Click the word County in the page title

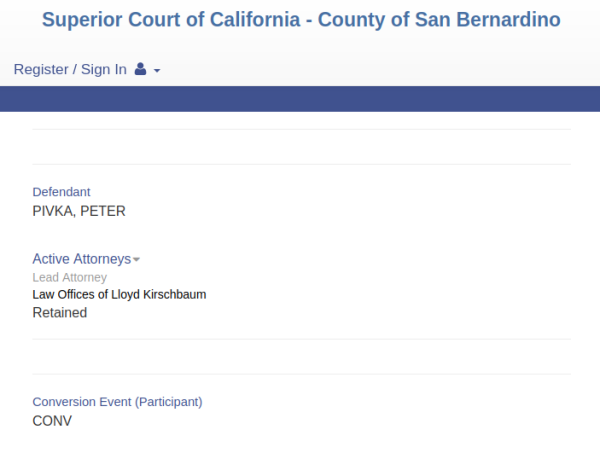click(351, 20)
